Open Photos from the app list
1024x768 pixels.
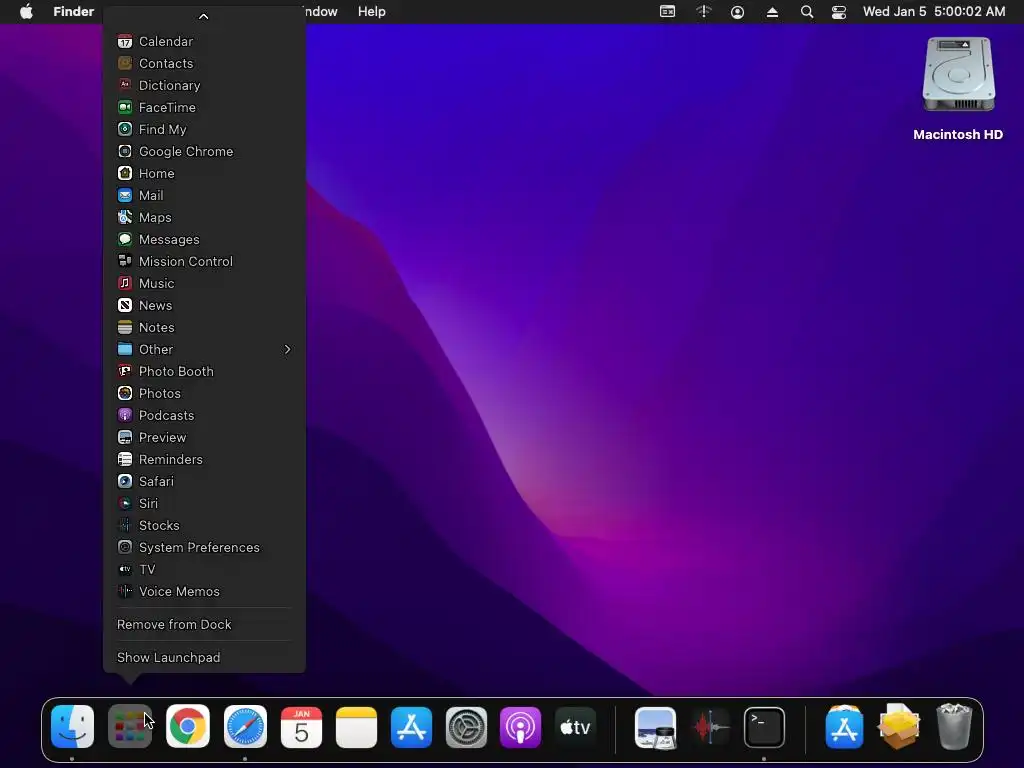[x=204, y=393]
